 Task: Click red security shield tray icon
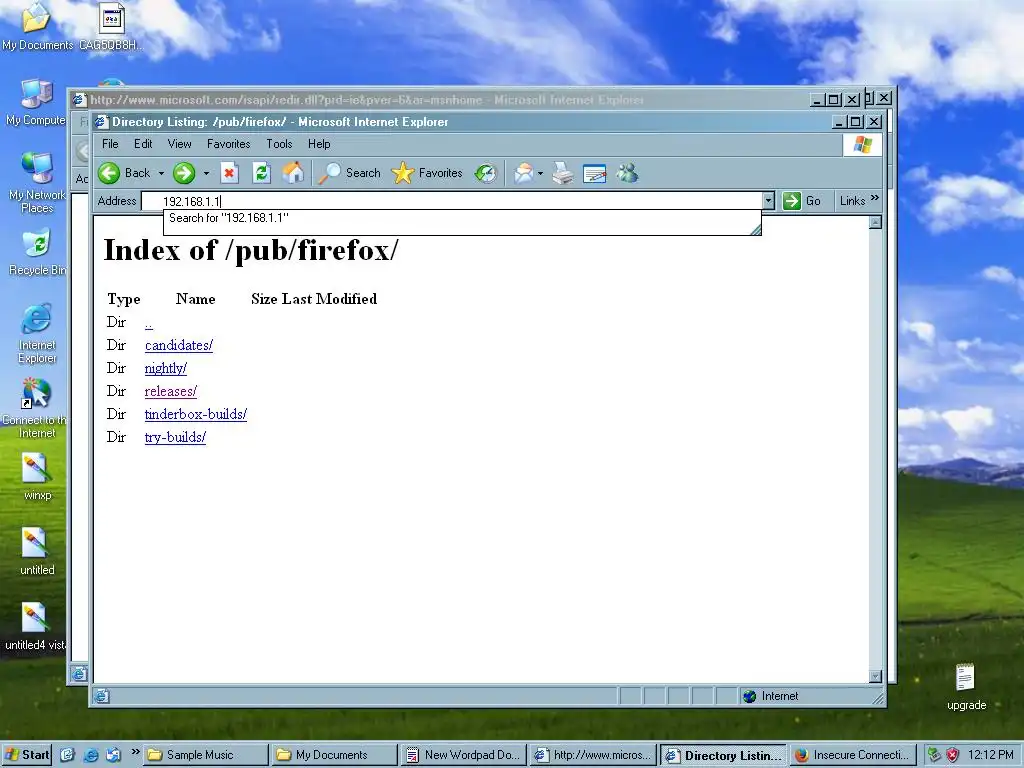[x=953, y=755]
